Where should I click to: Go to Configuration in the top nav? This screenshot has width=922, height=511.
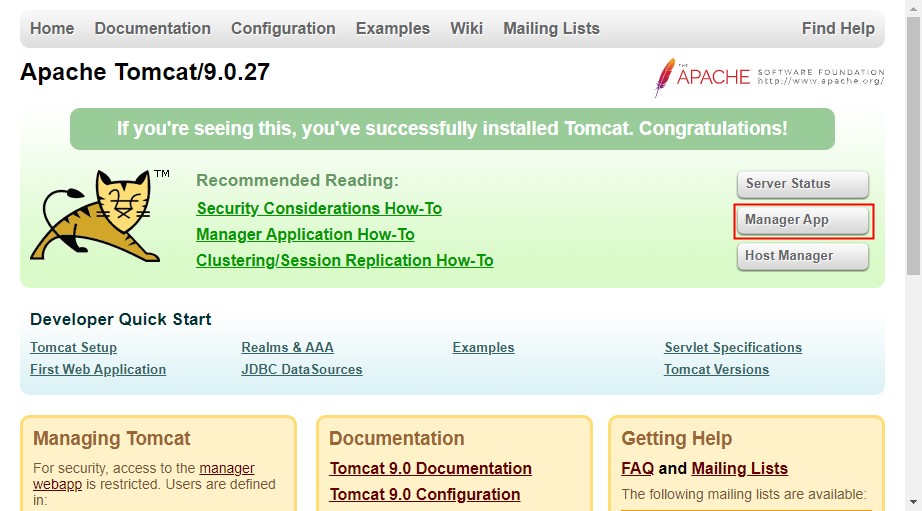click(283, 29)
